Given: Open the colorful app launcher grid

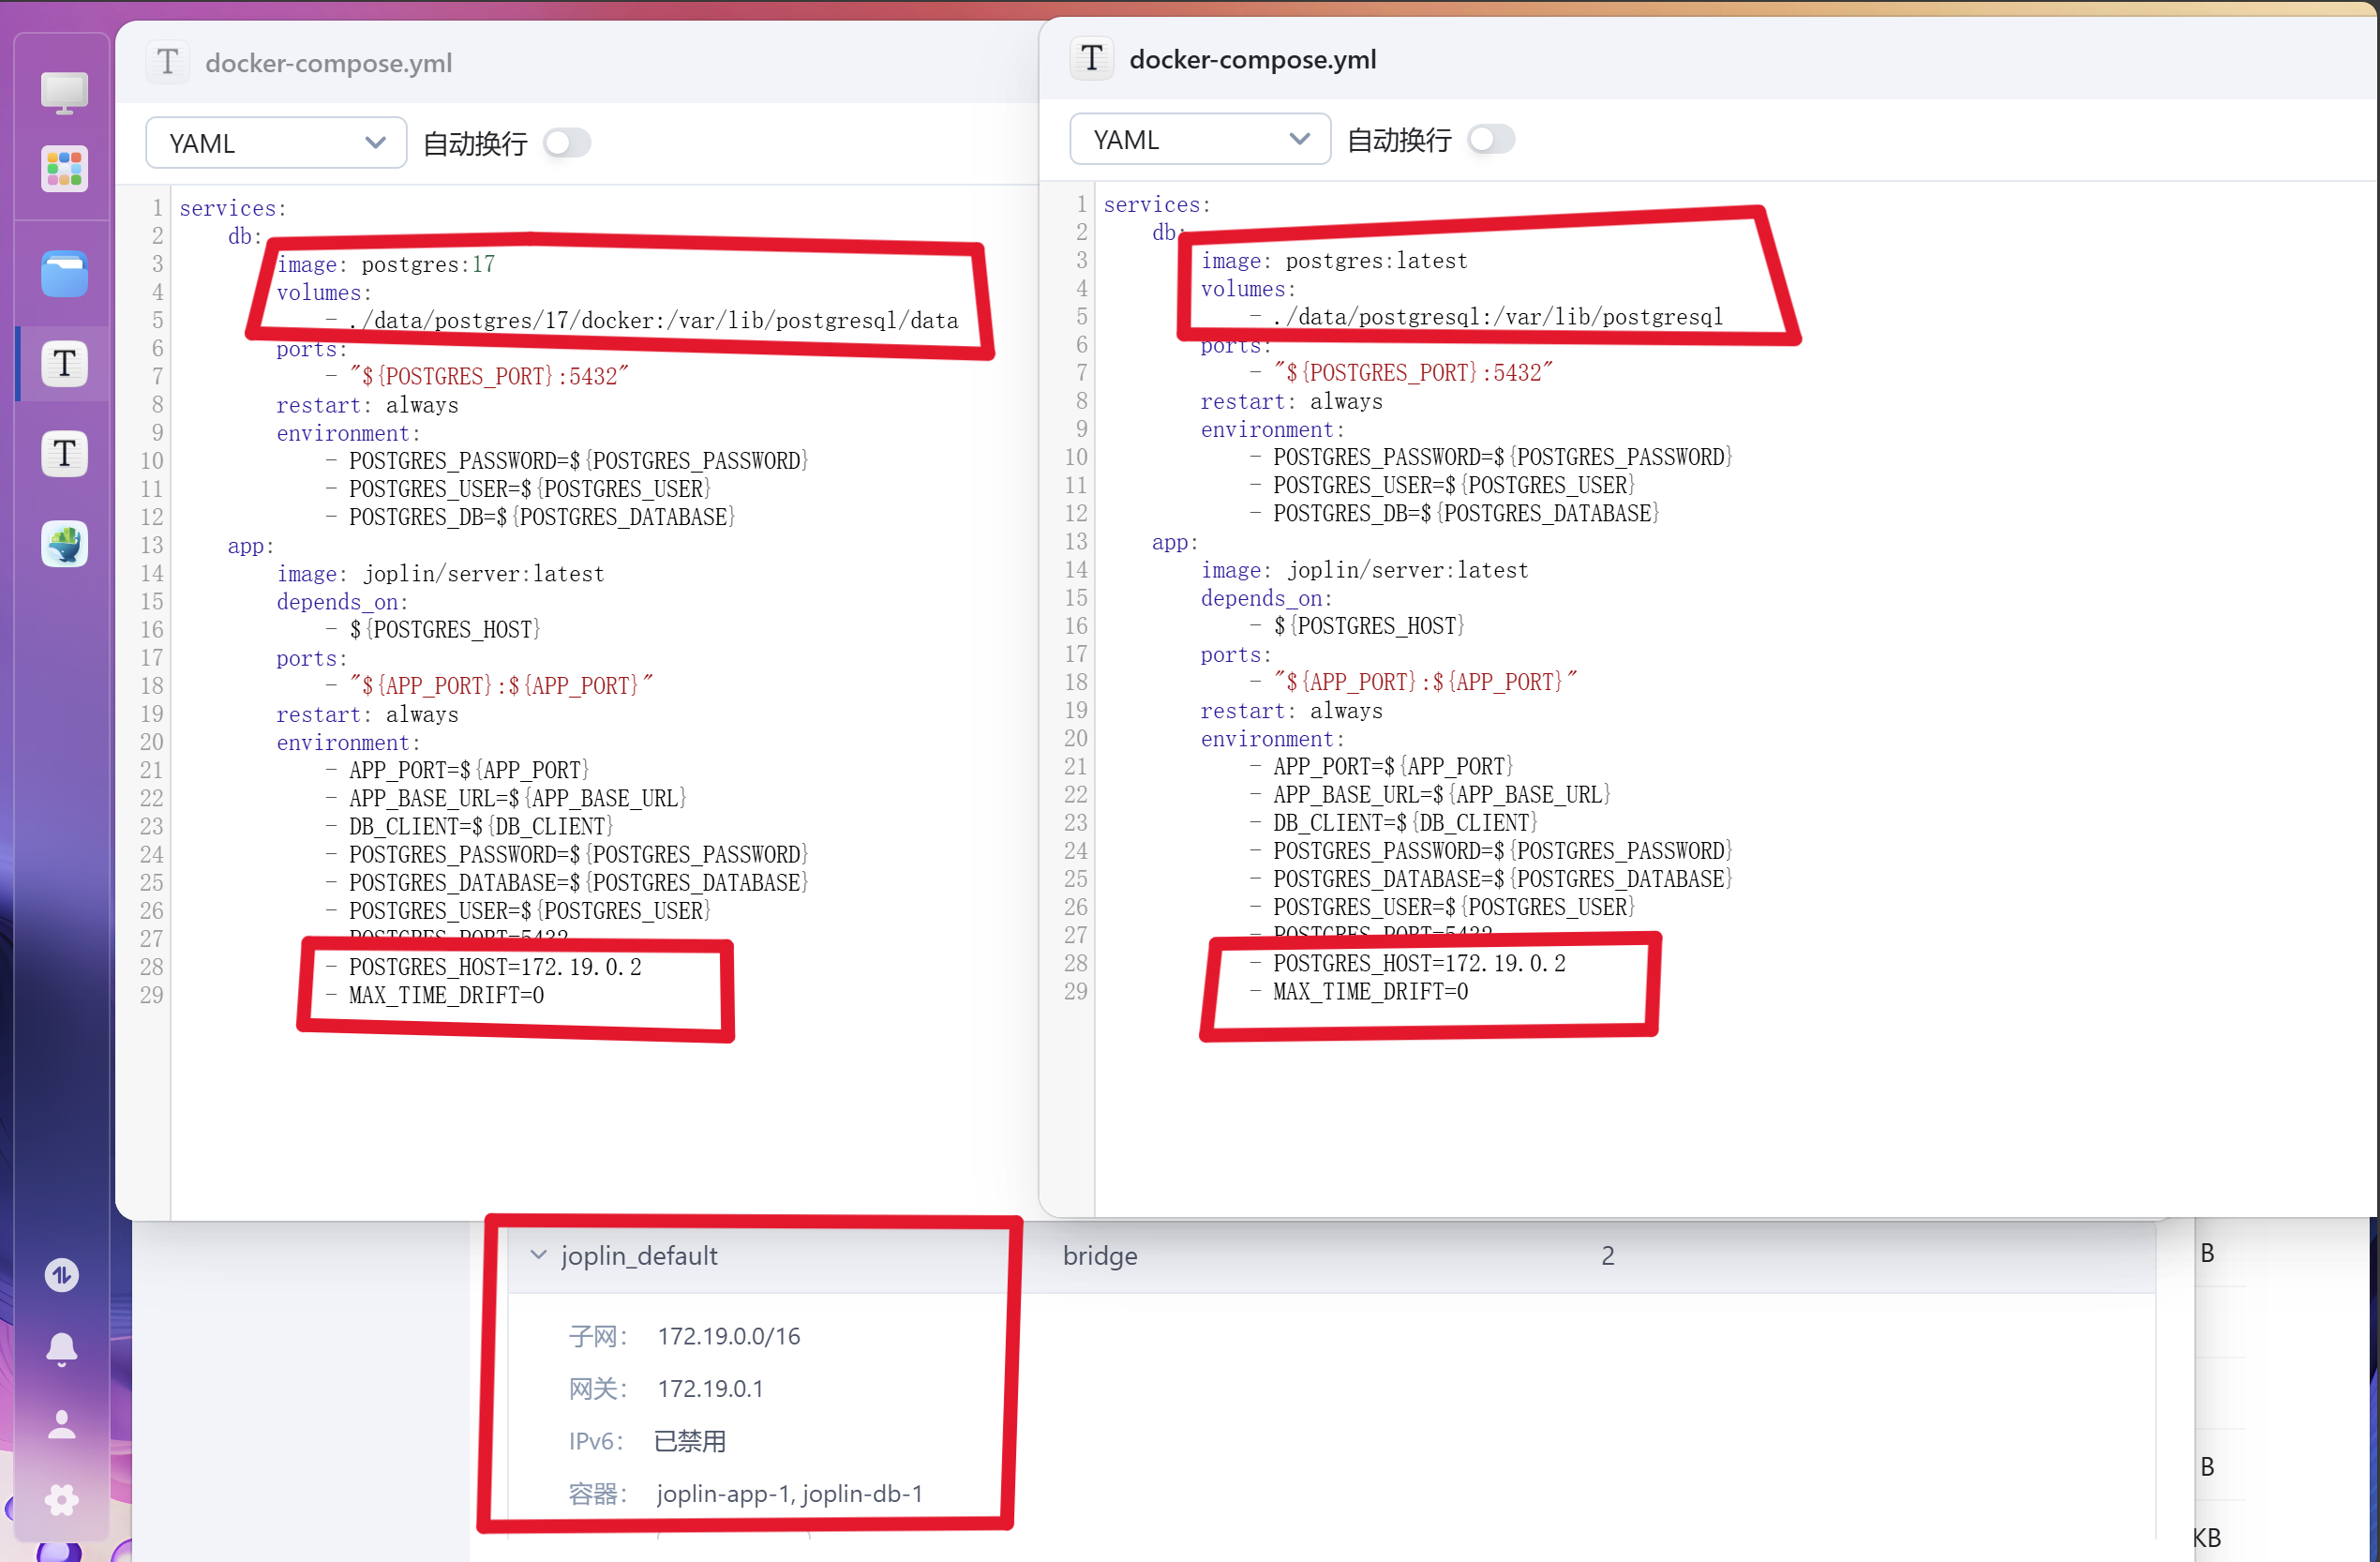Looking at the screenshot, I should point(64,169).
